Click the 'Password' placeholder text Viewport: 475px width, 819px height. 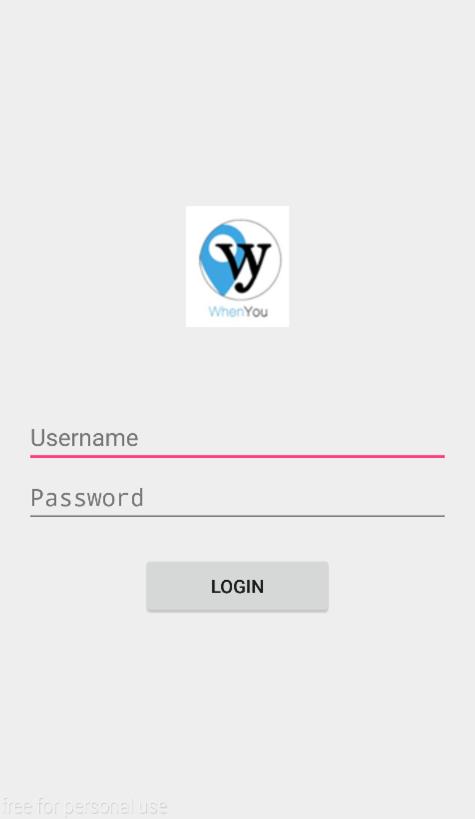[x=87, y=498]
